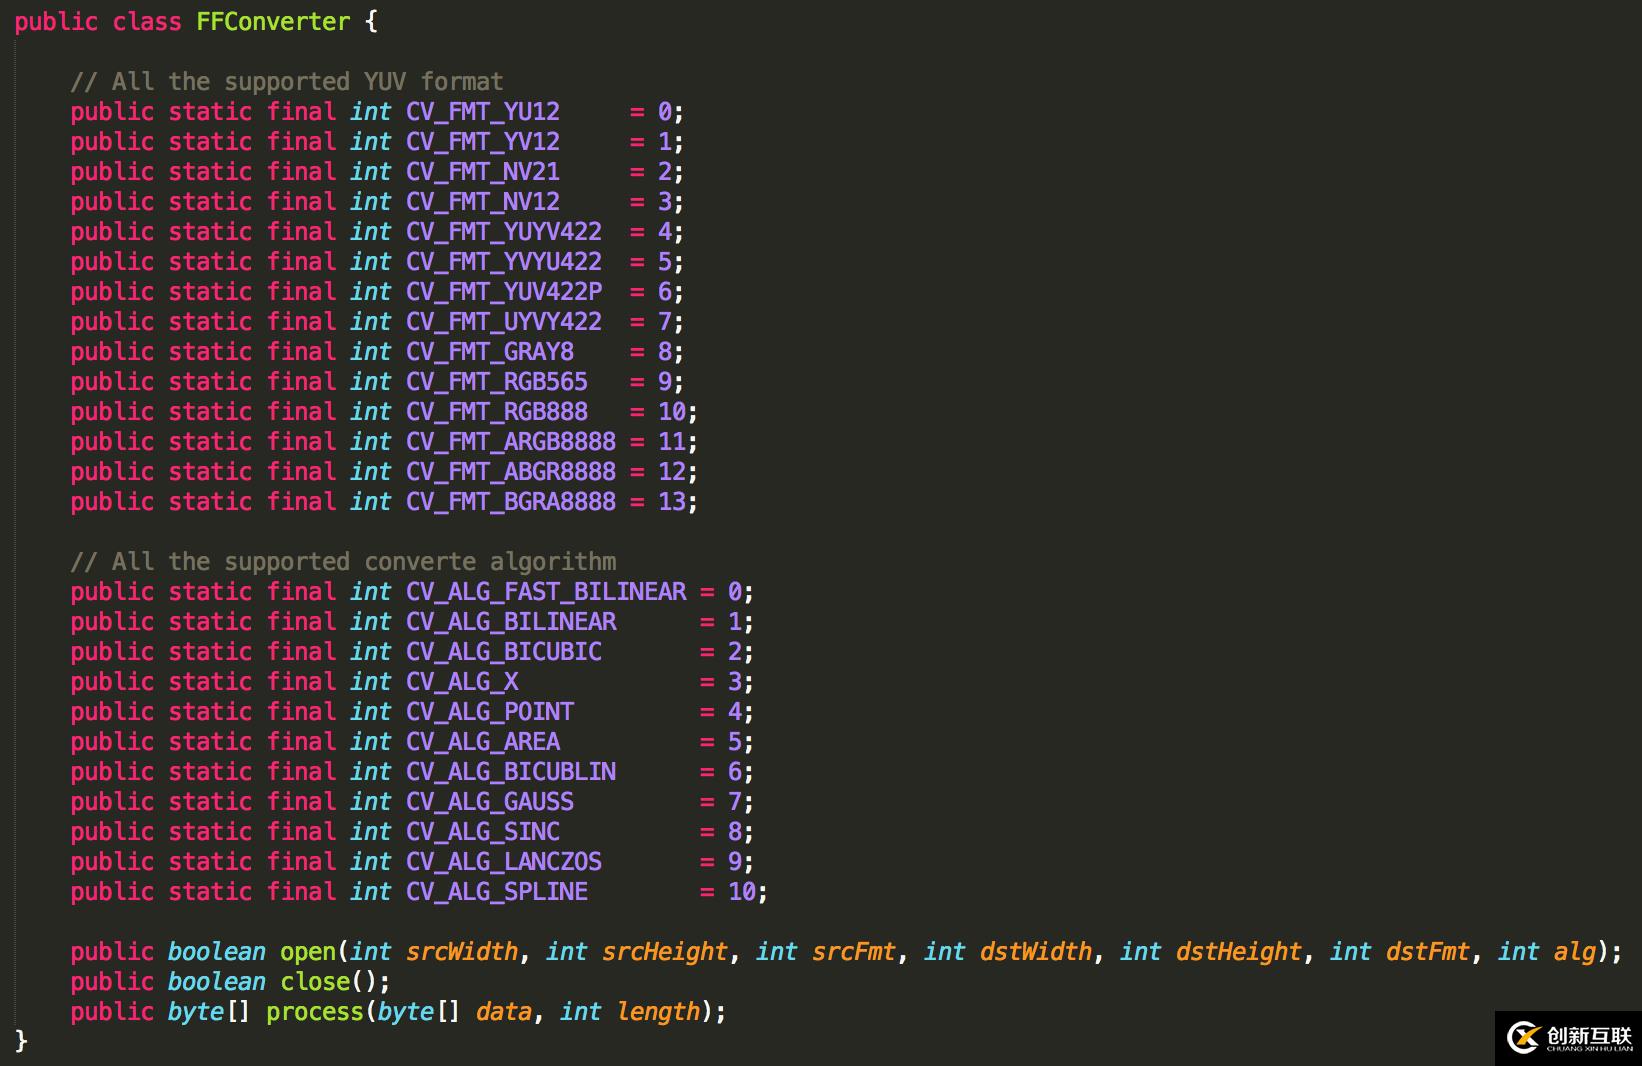This screenshot has width=1642, height=1066.
Task: Select constant CV_FMT_YV12
Action: point(483,141)
